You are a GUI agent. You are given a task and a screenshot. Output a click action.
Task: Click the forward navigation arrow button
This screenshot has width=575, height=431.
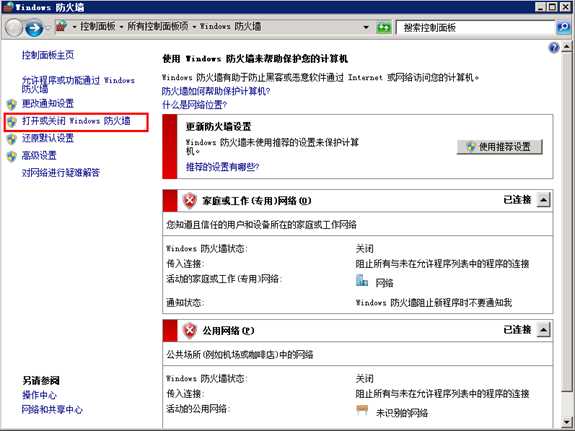click(x=34, y=28)
